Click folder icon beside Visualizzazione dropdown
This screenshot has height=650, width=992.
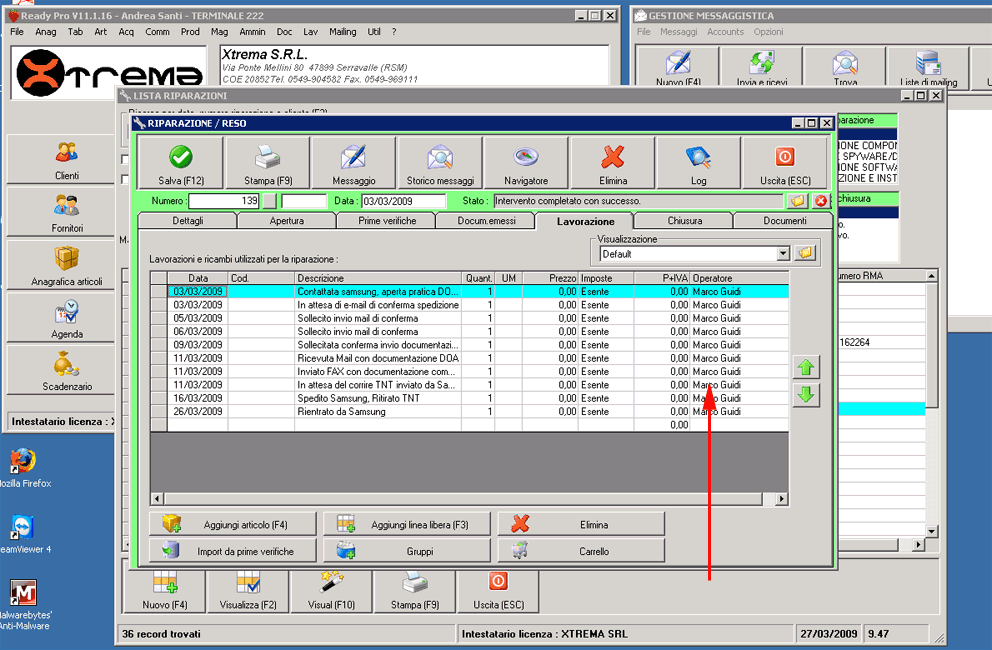(x=805, y=253)
